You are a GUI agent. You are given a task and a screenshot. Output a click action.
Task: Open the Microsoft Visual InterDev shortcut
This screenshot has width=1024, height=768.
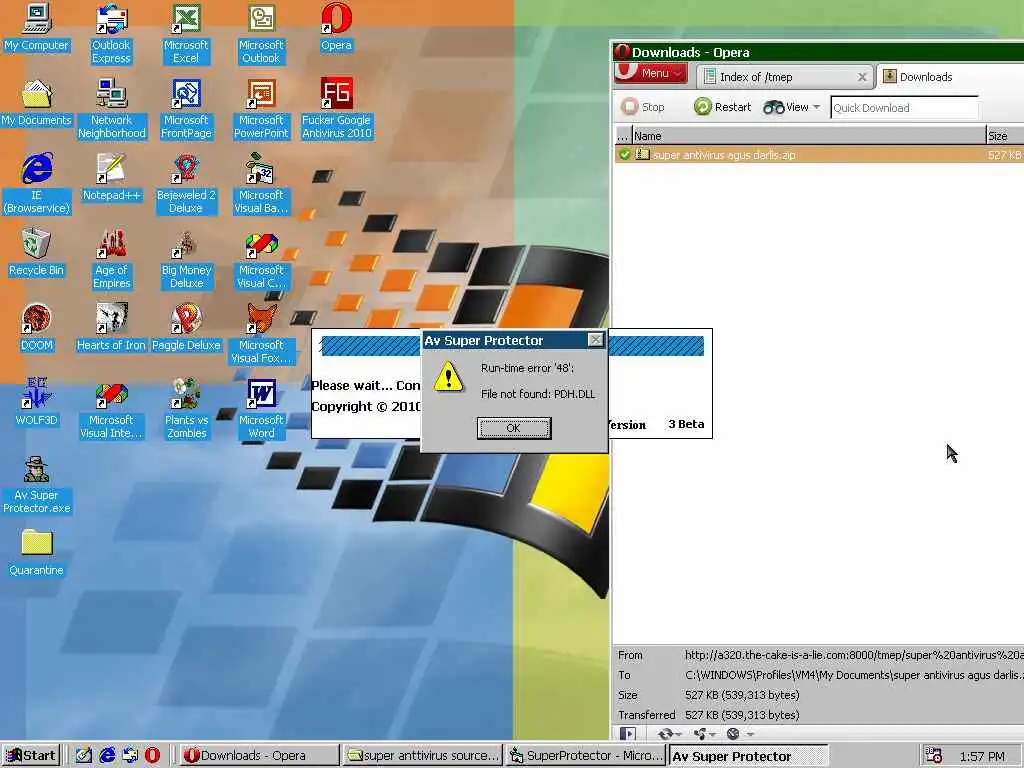pyautogui.click(x=111, y=409)
